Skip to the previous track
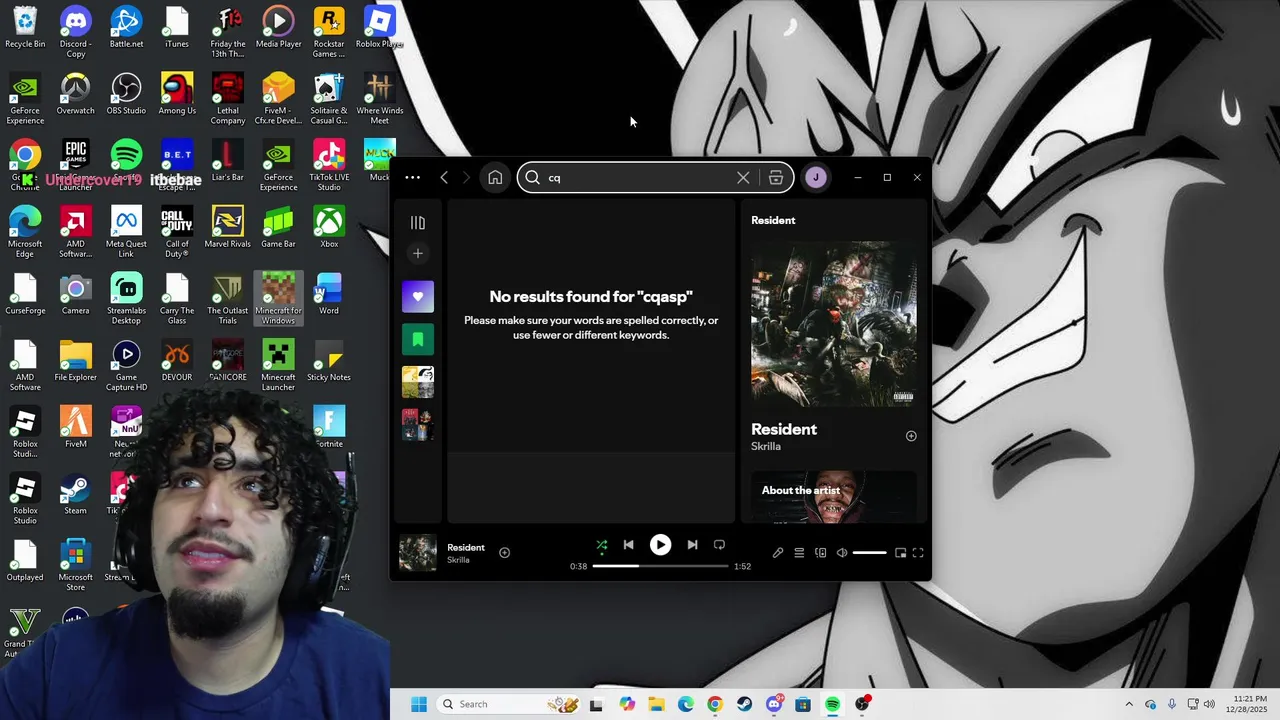The image size is (1280, 720). [628, 545]
